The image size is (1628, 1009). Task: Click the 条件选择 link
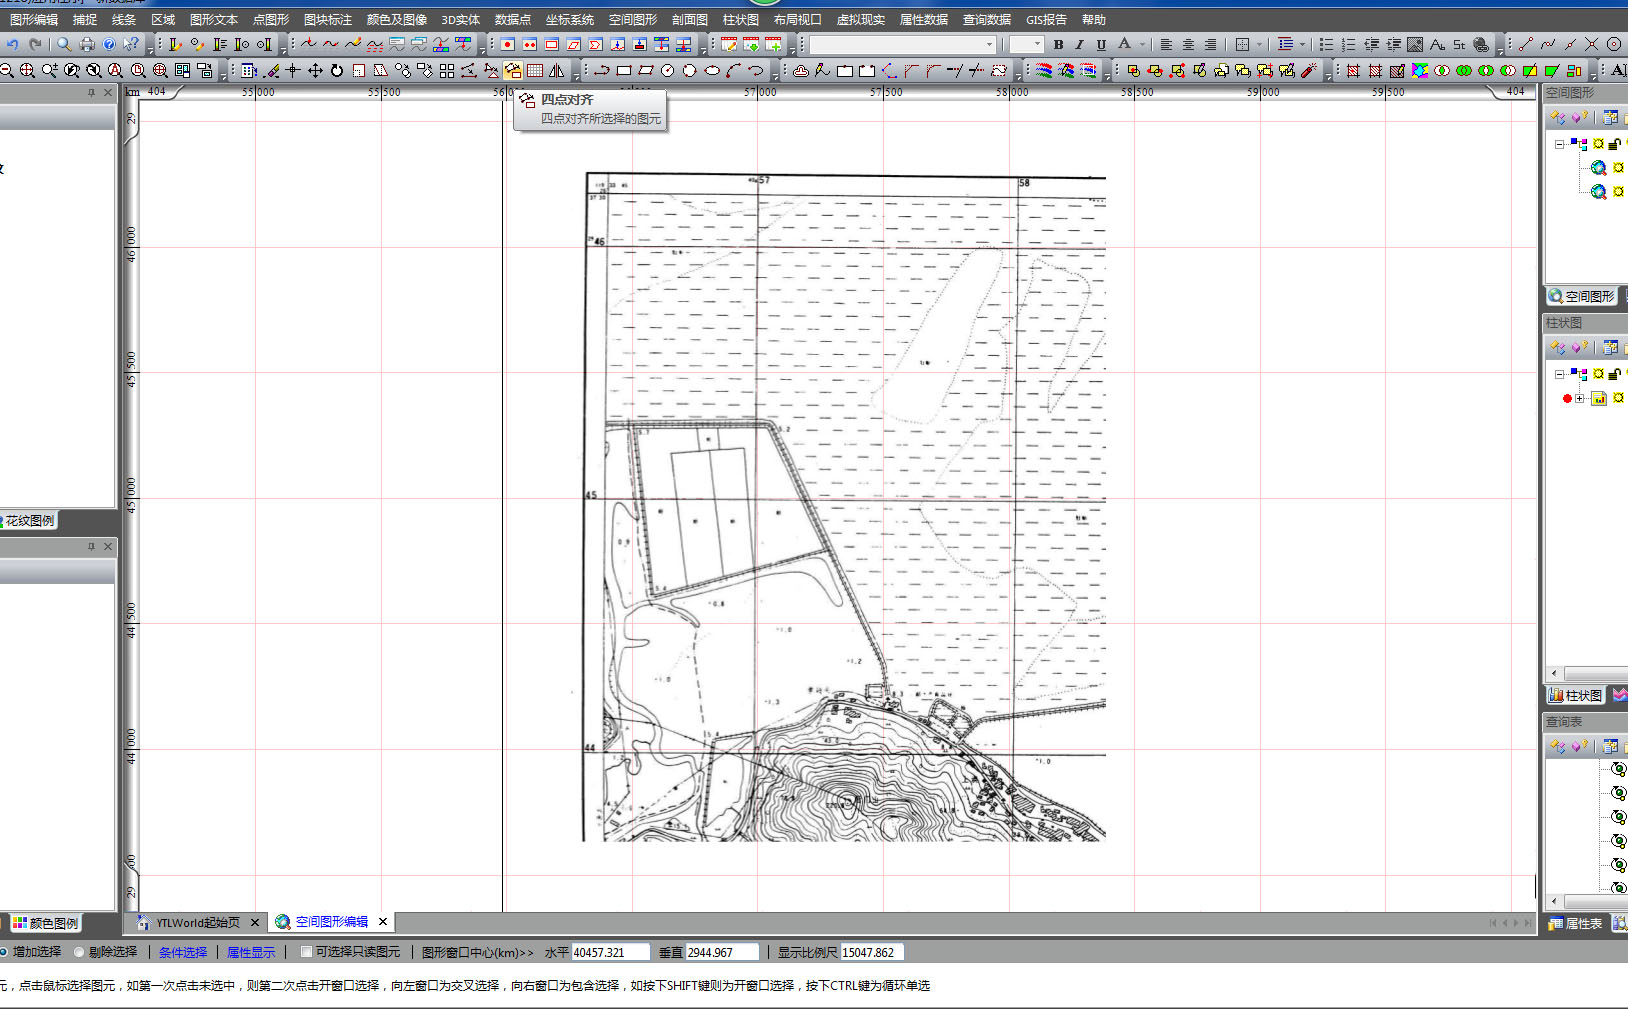[183, 952]
